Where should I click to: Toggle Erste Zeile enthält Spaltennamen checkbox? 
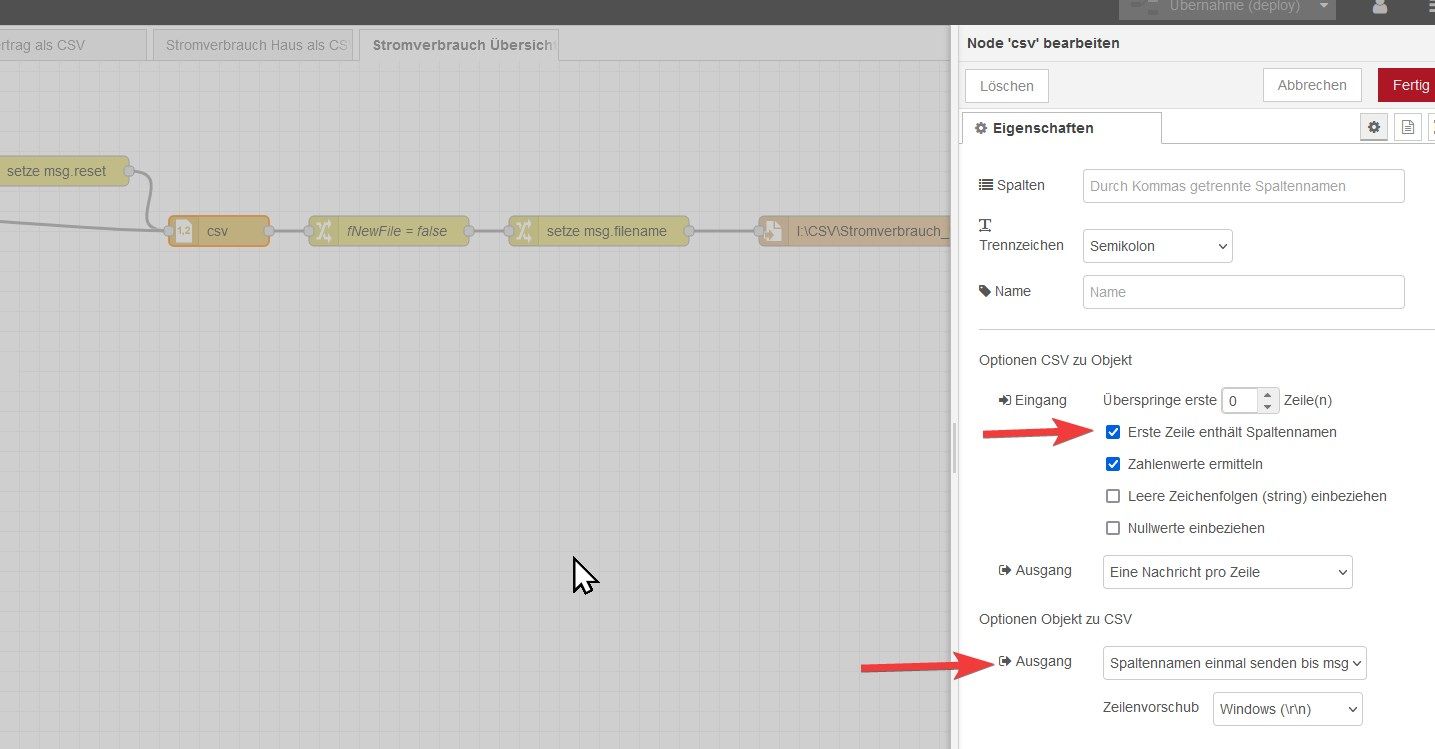(x=1113, y=433)
